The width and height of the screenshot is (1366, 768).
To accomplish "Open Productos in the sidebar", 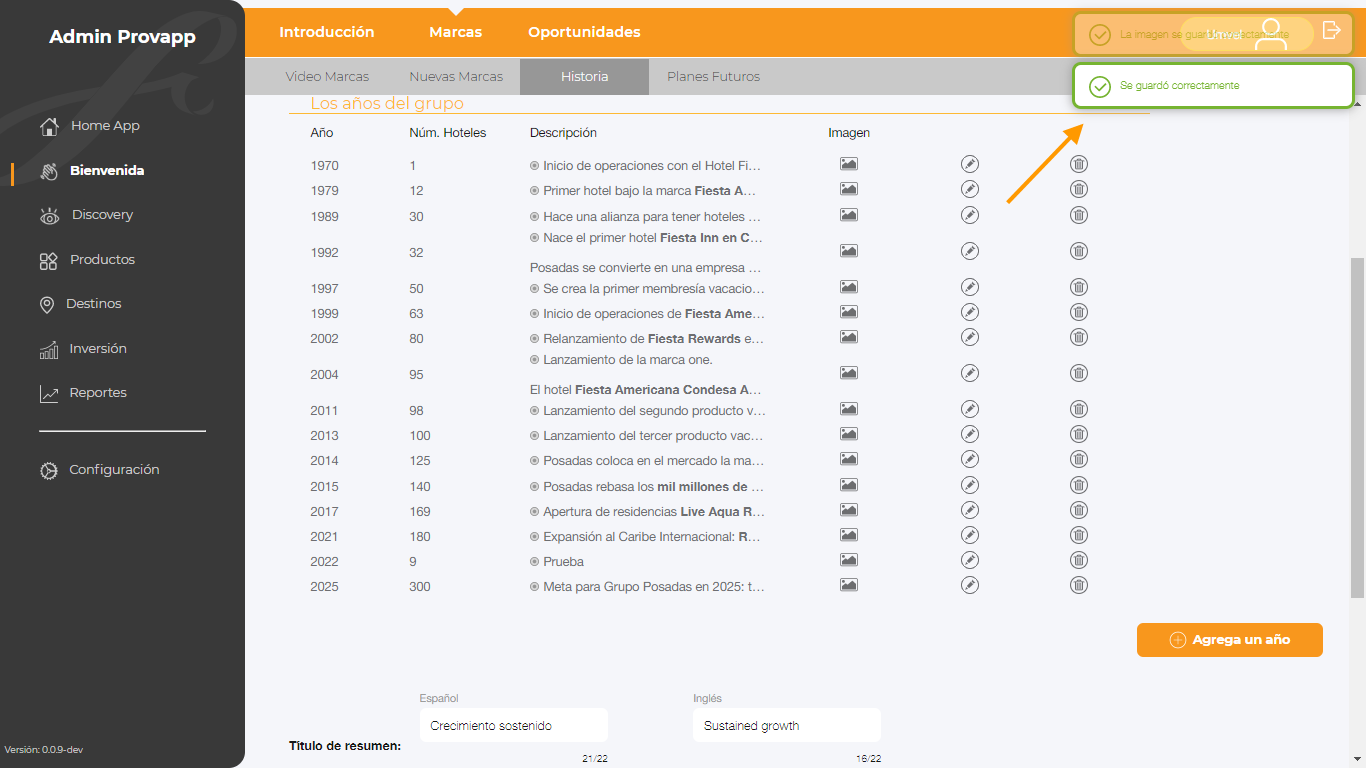I will click(x=87, y=260).
